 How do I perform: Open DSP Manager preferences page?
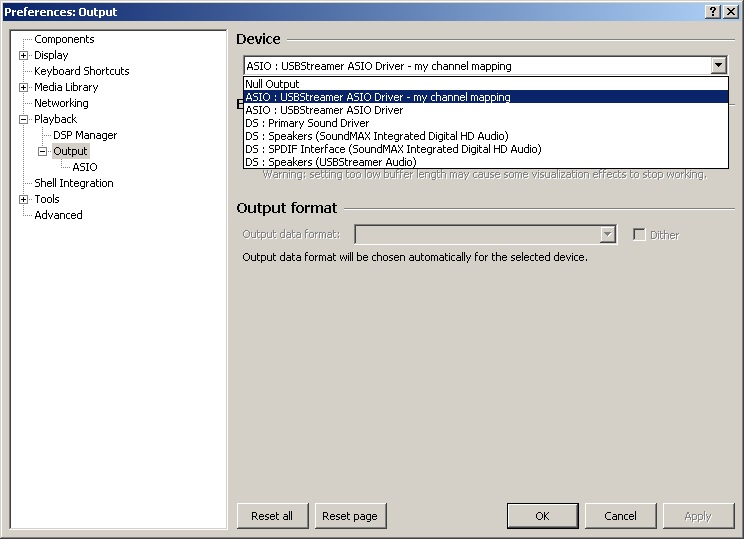coord(85,135)
